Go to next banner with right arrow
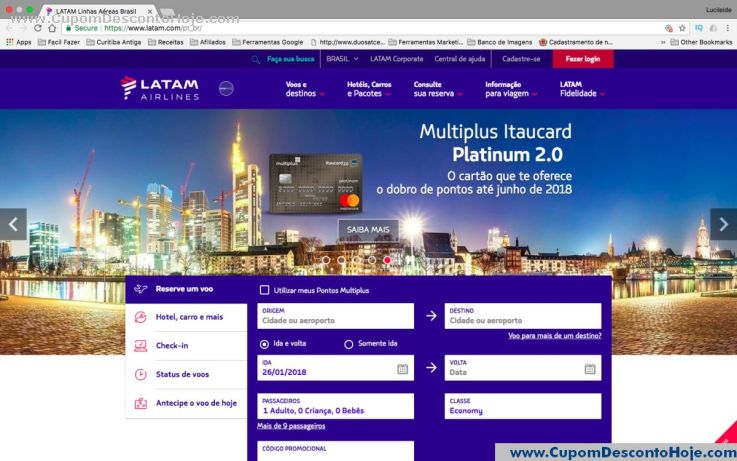This screenshot has height=461, width=737. tap(723, 224)
